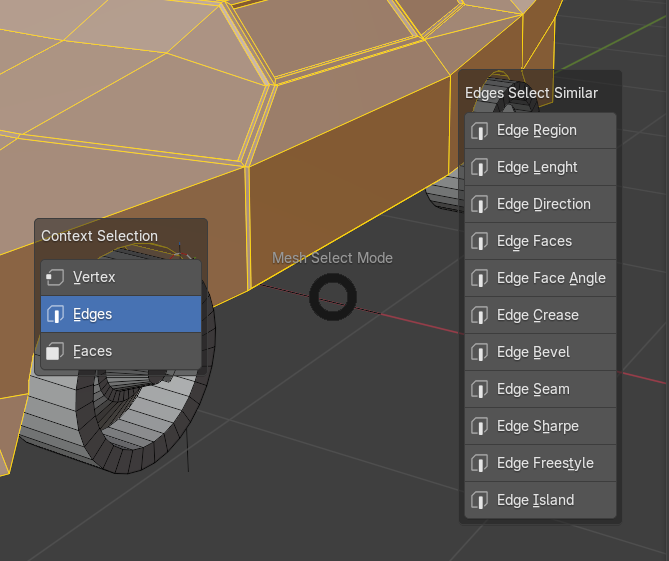Click the Context Selection title
669x561 pixels.
99,236
